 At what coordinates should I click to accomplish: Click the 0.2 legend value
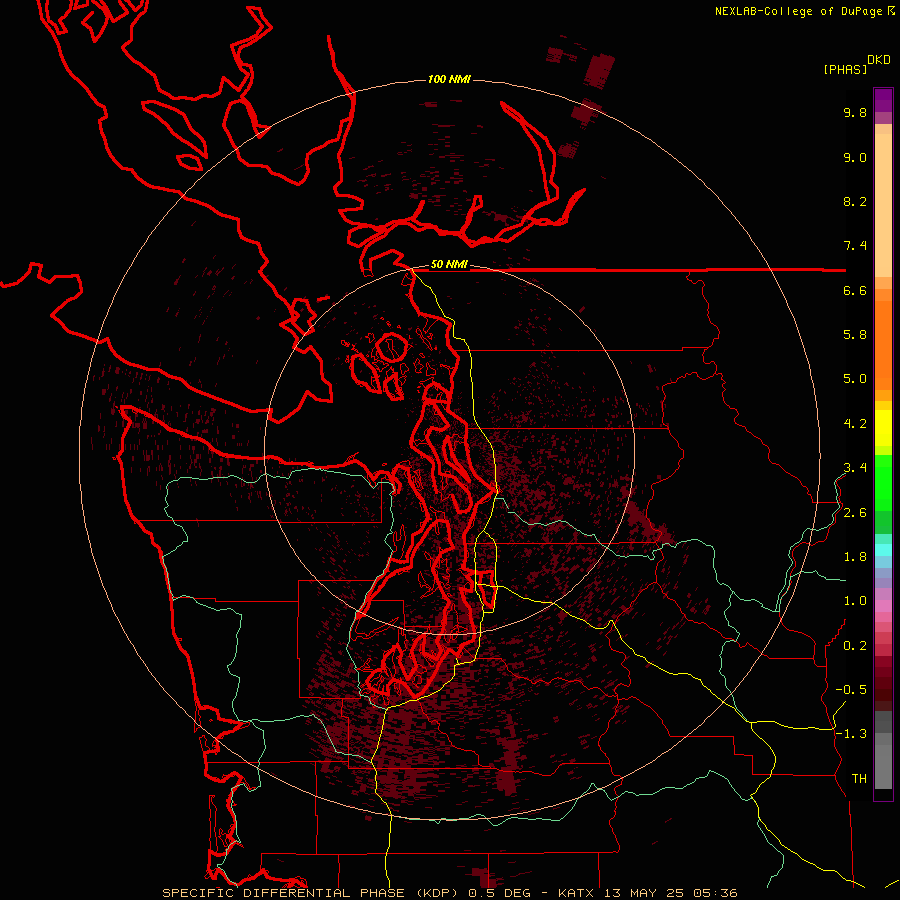pyautogui.click(x=855, y=646)
